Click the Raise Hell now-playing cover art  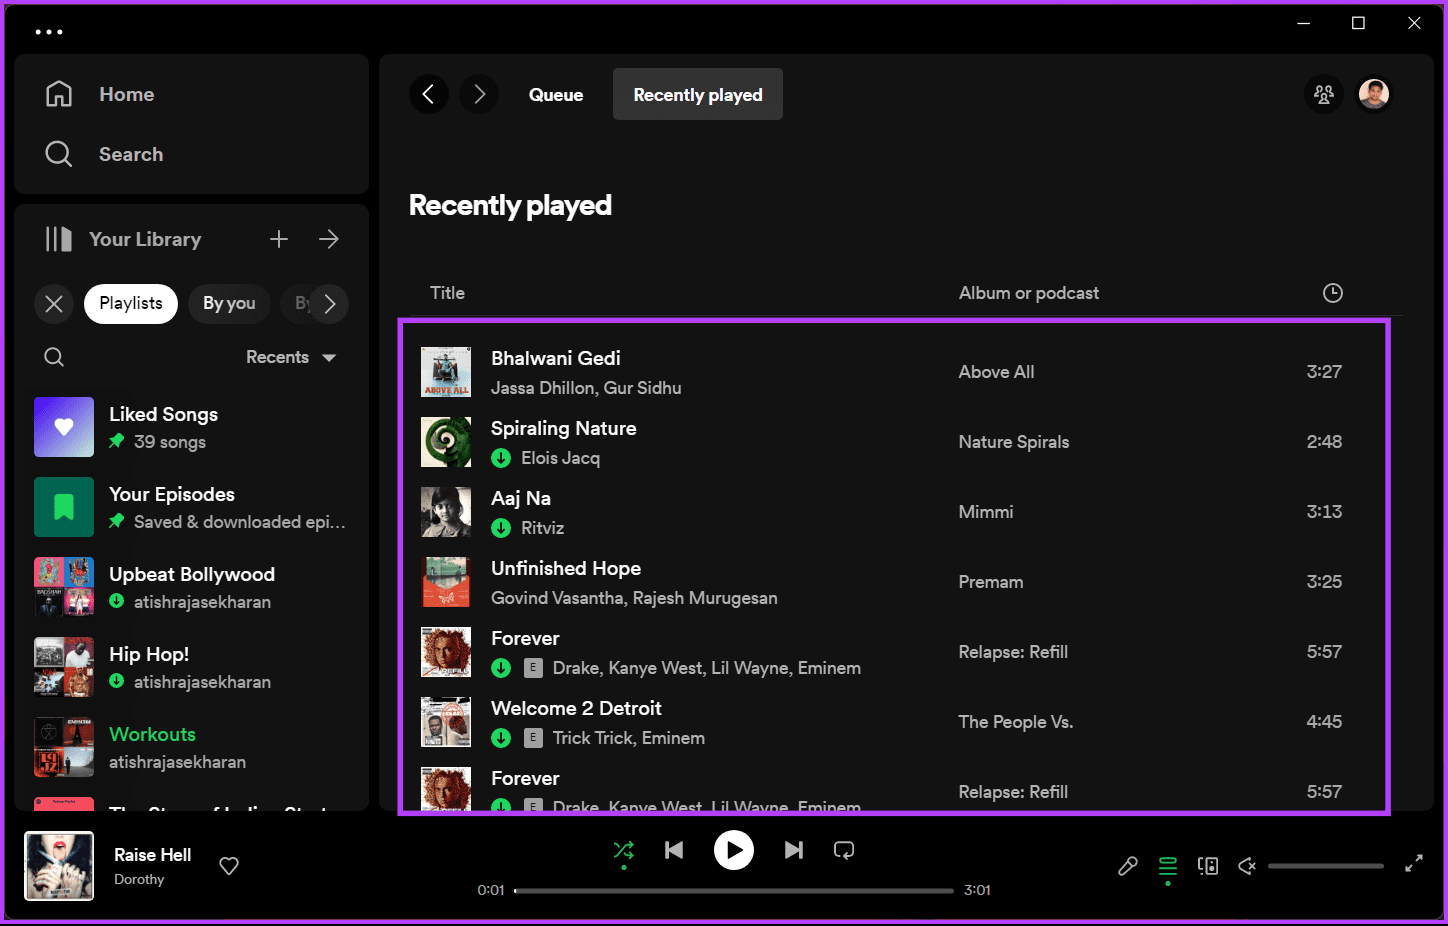tap(59, 866)
